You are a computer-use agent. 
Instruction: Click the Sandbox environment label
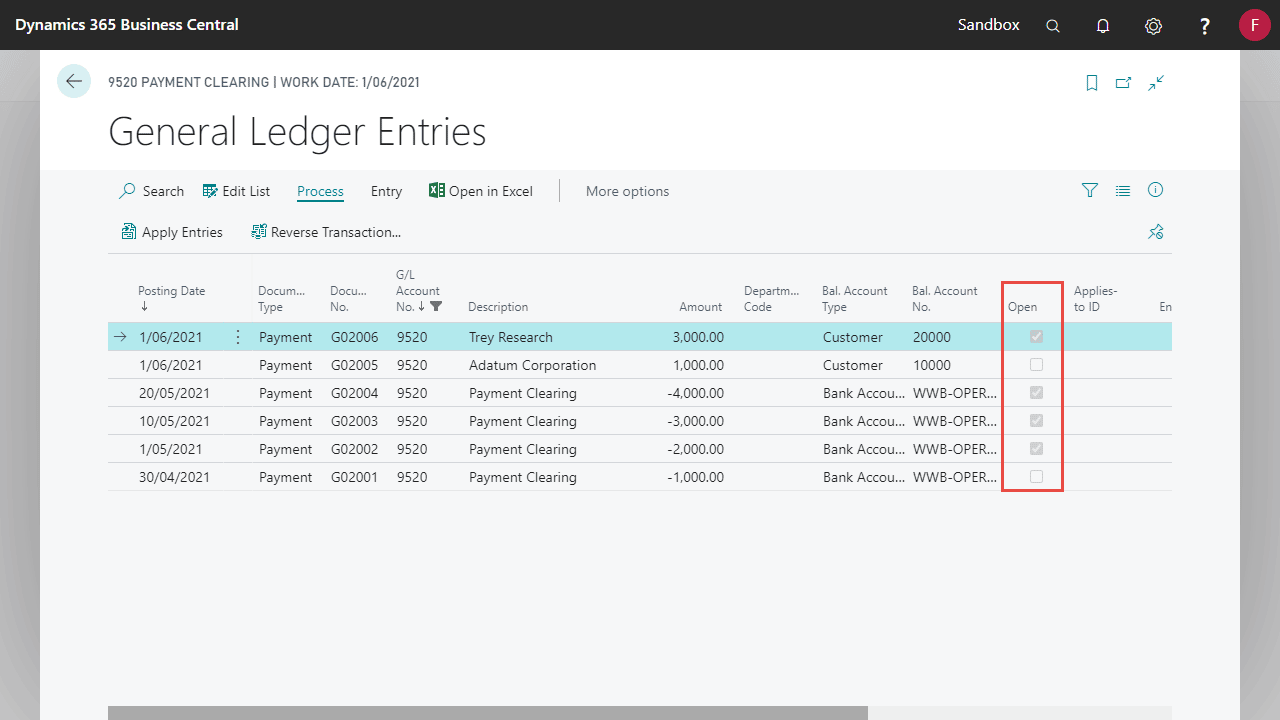(989, 25)
